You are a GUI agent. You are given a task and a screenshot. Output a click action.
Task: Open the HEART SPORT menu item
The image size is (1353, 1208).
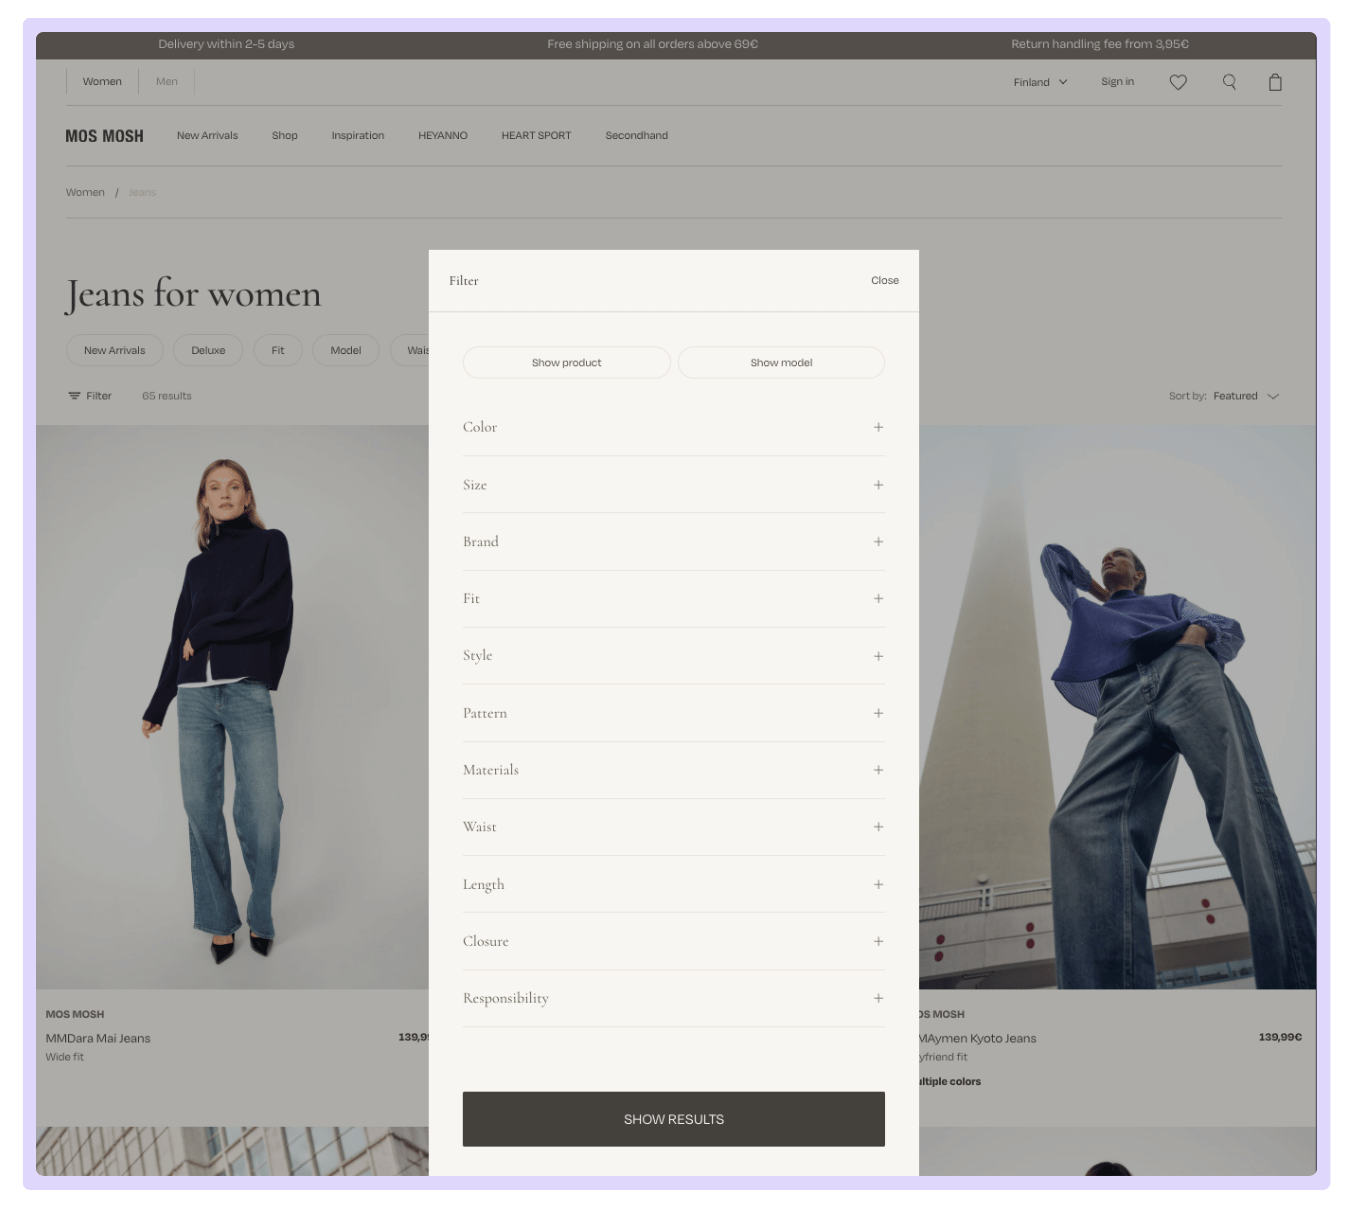(536, 136)
